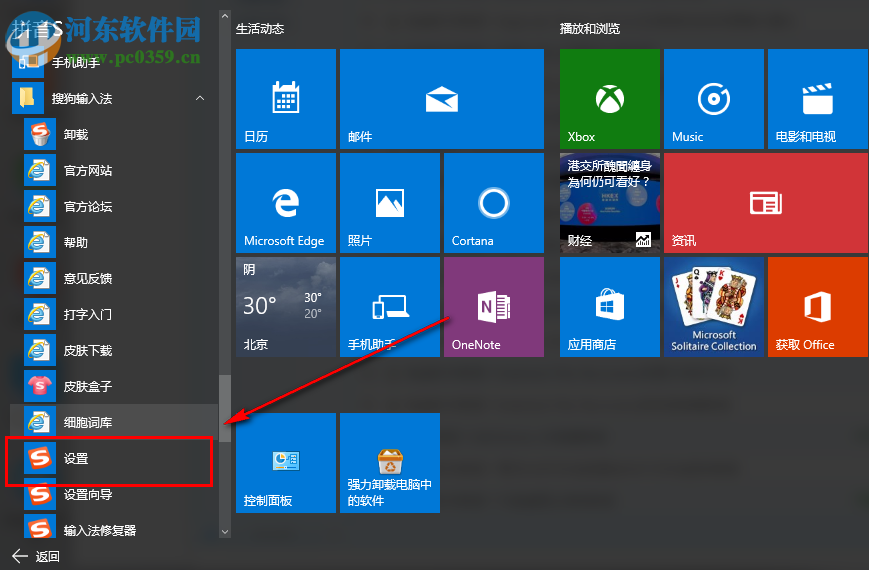
Task: Open the 北京 weather tile
Action: [x=286, y=307]
